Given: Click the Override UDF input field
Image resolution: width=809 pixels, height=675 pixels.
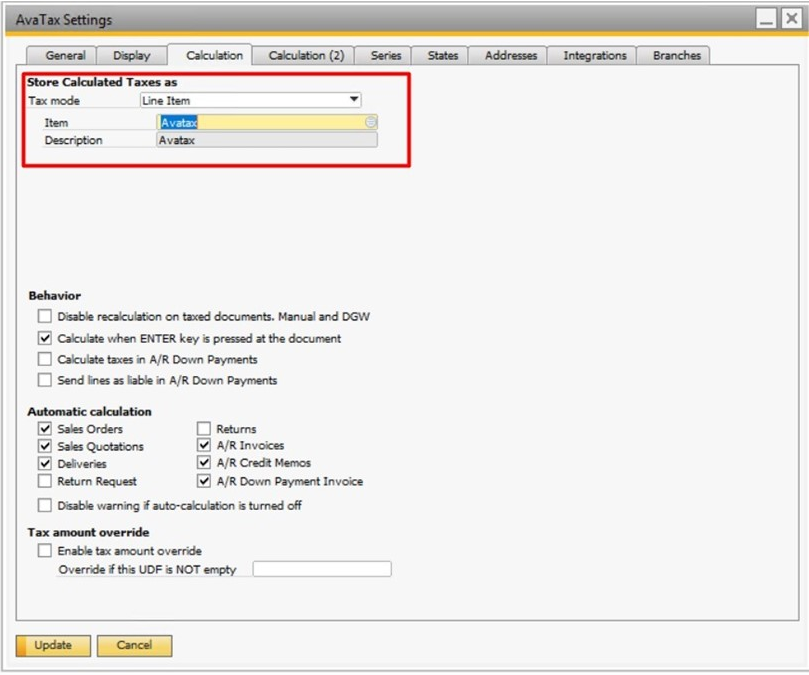Looking at the screenshot, I should point(322,569).
